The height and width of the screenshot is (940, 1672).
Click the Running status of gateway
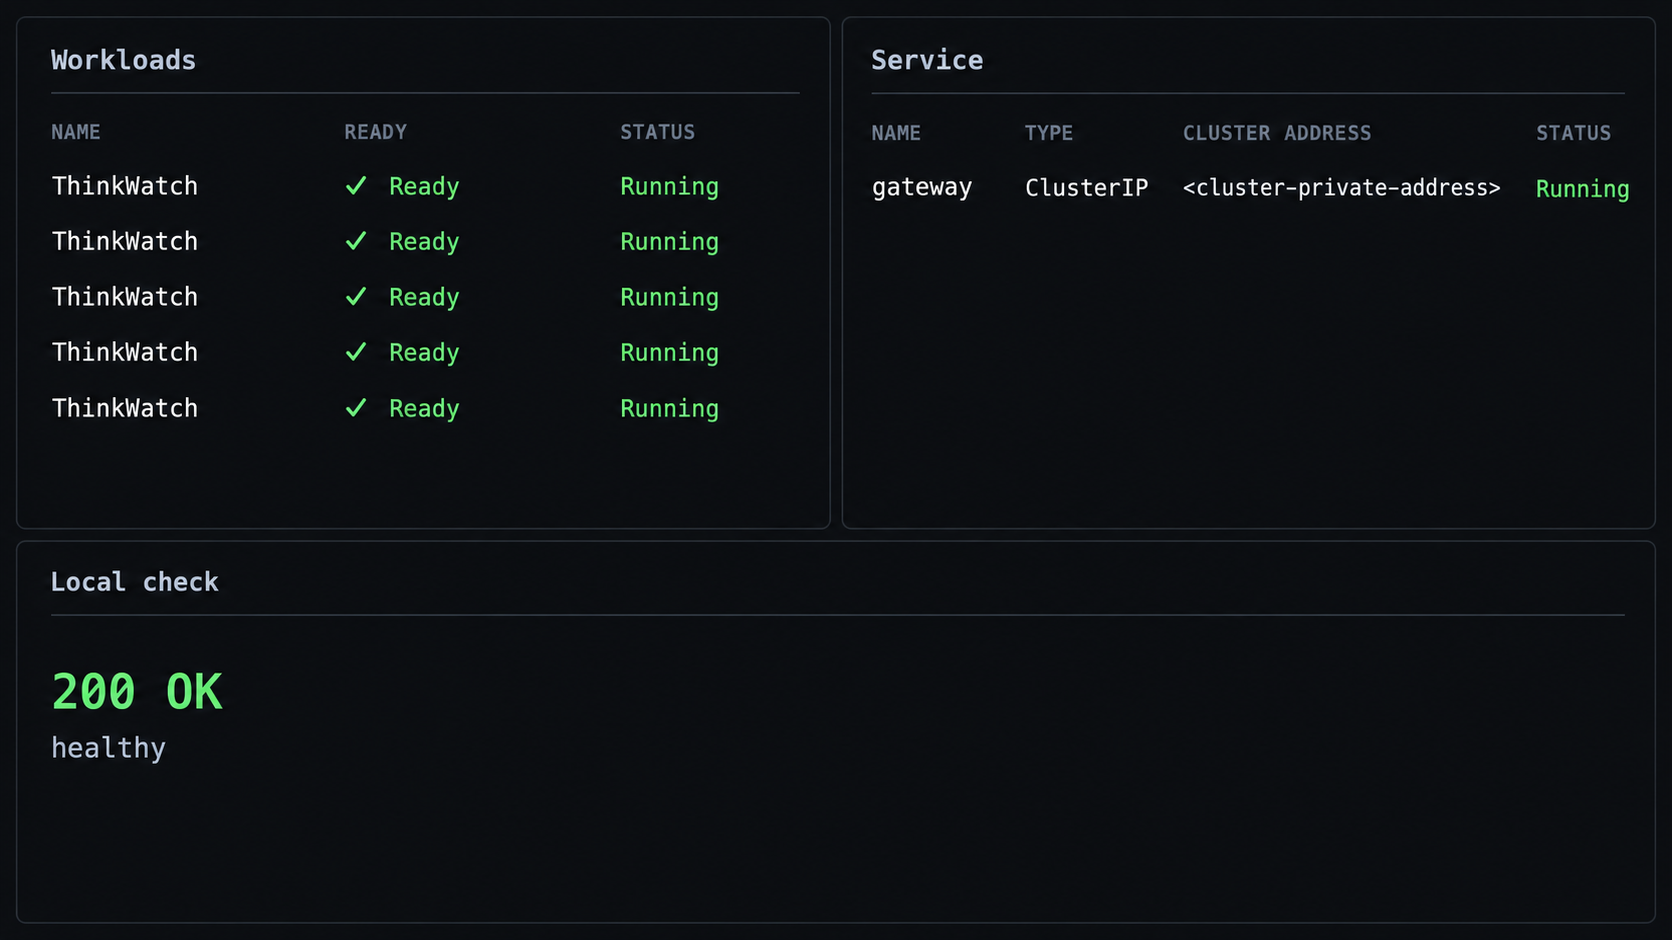[x=1582, y=189]
